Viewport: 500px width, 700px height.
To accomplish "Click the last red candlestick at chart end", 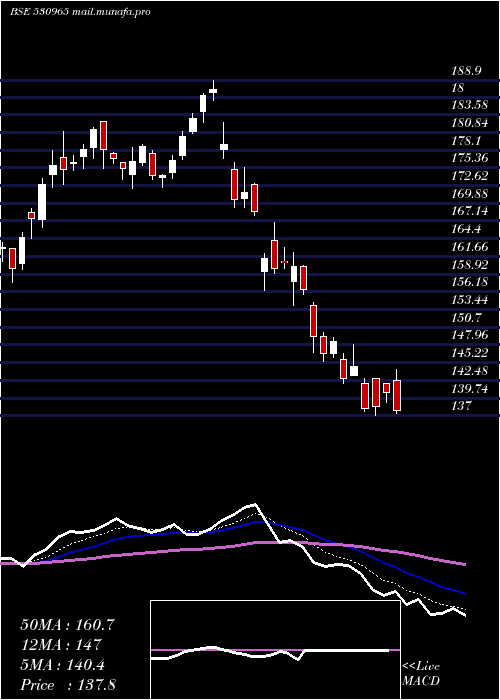I will pos(397,395).
